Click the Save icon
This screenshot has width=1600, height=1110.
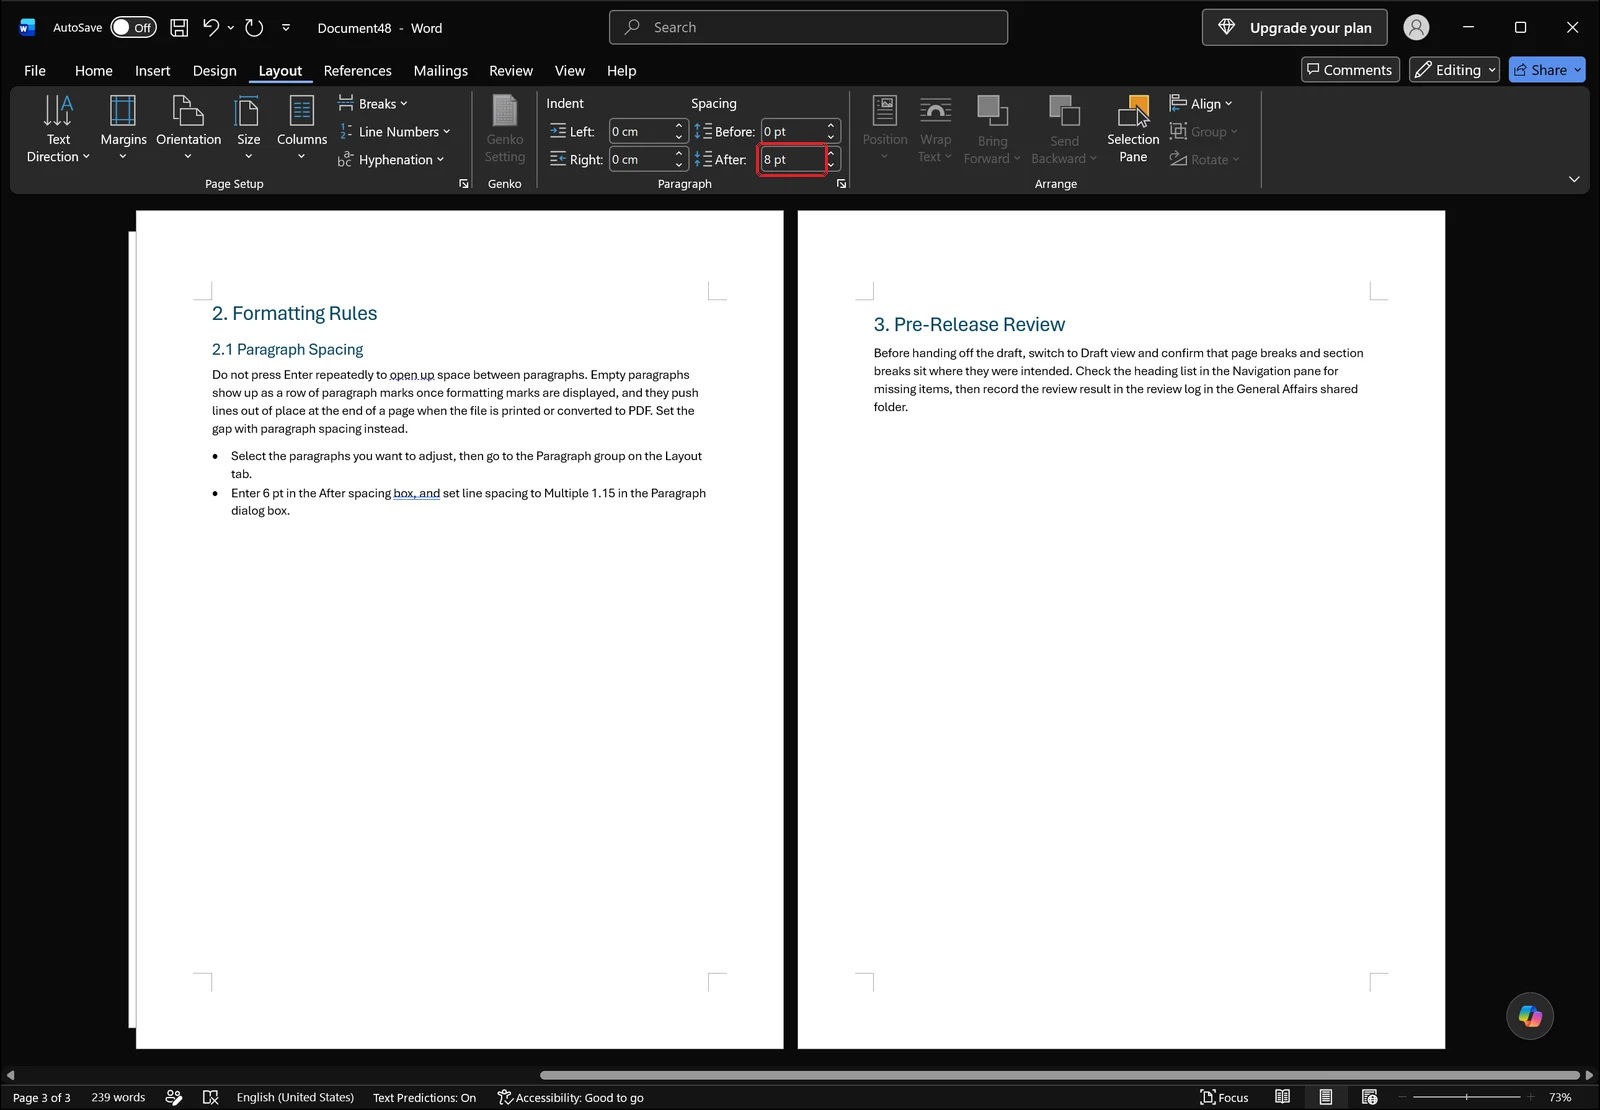[179, 28]
